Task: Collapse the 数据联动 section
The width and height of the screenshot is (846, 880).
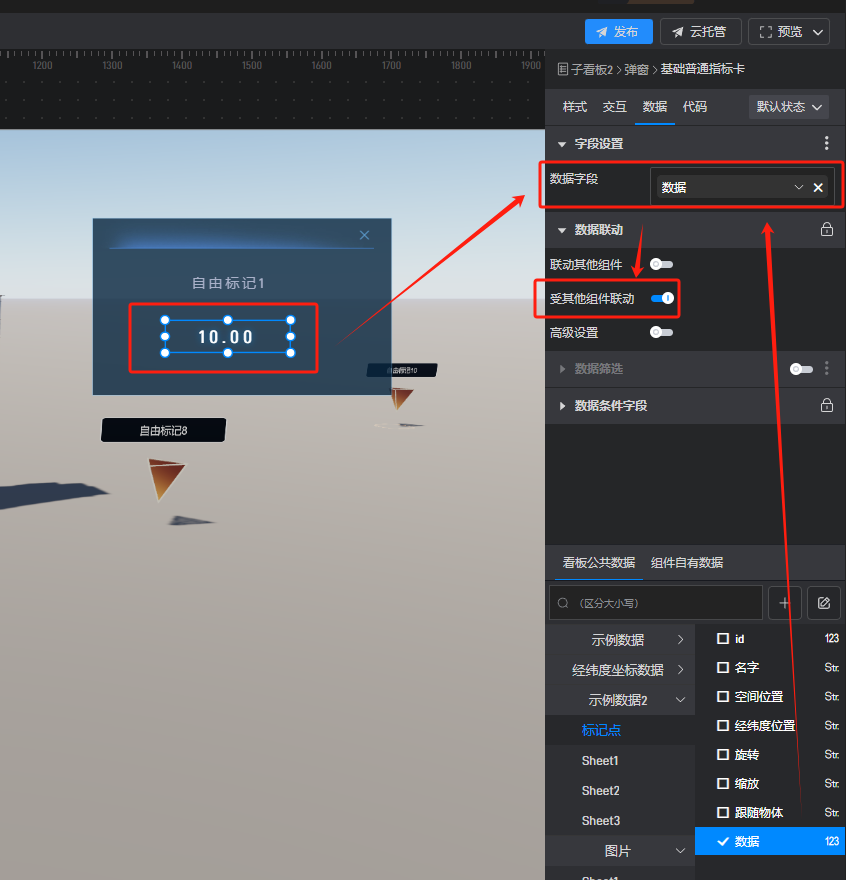Action: click(x=562, y=230)
